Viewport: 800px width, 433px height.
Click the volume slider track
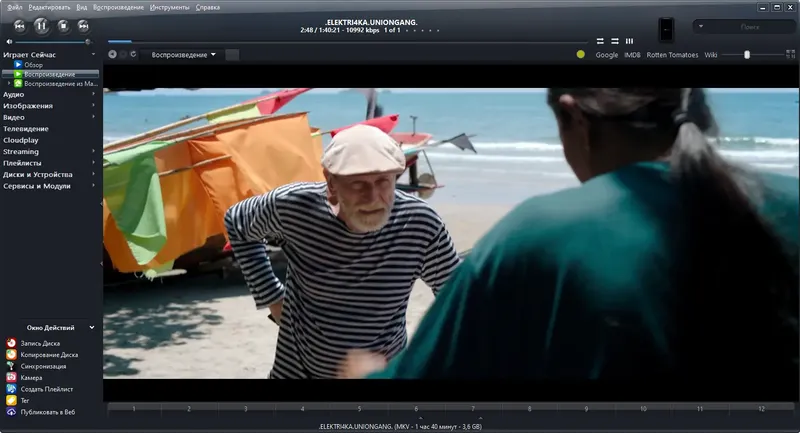tap(53, 42)
